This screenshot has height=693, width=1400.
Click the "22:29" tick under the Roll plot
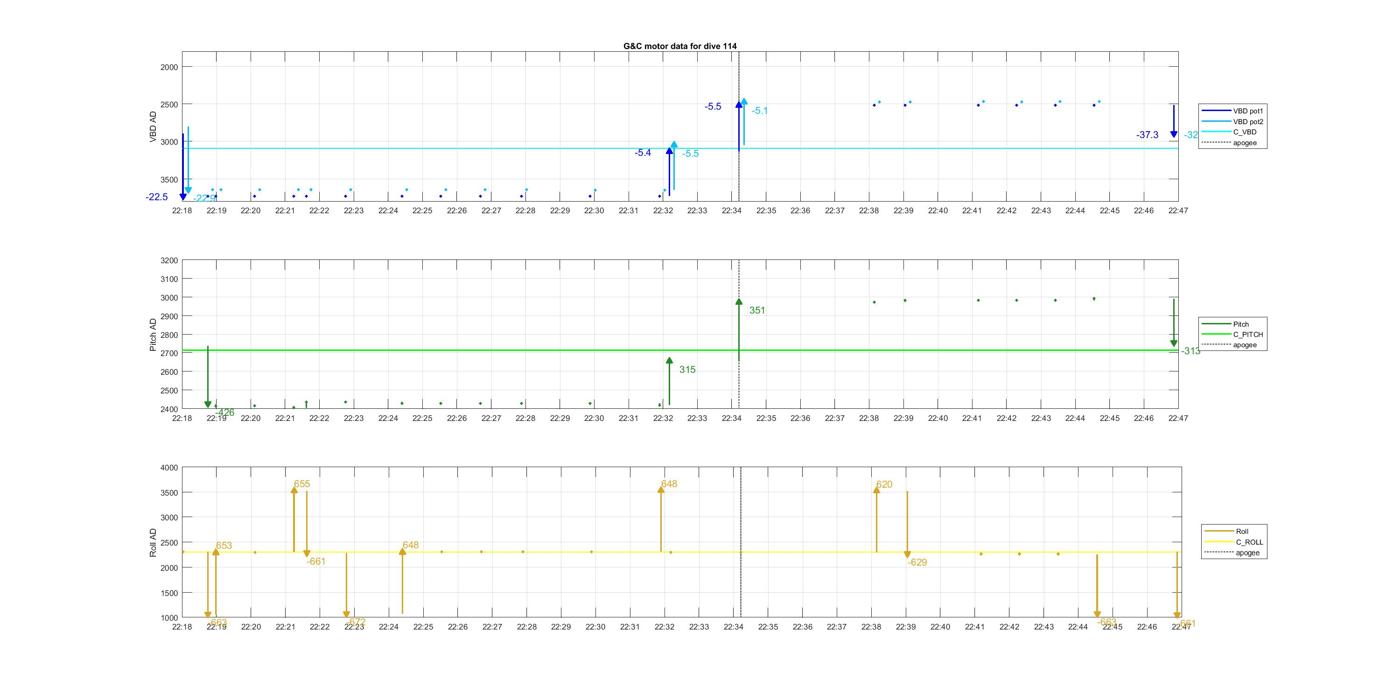[561, 627]
